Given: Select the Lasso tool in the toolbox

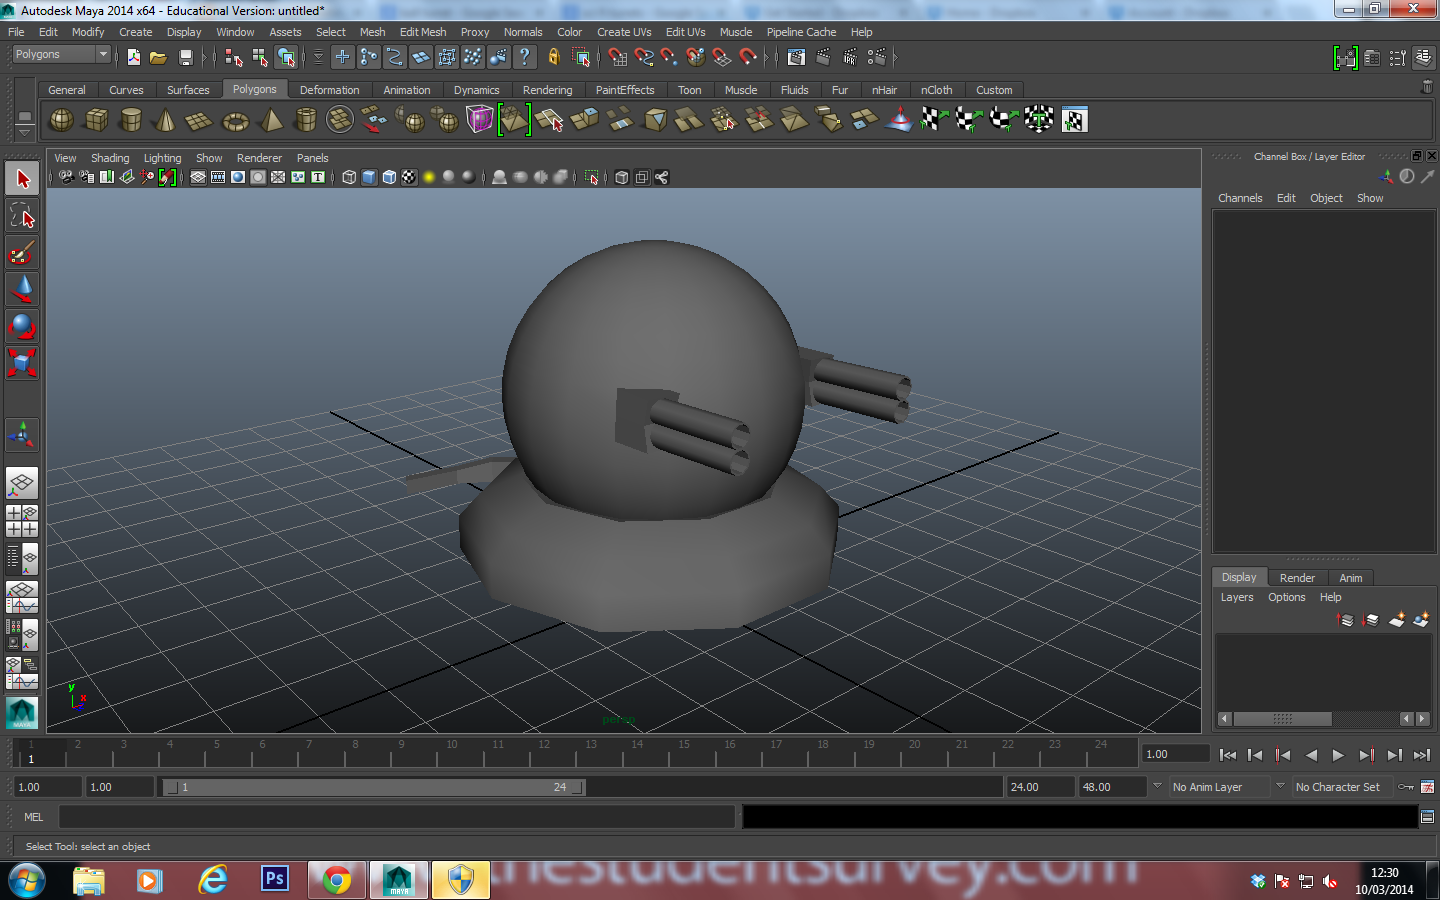Looking at the screenshot, I should 22,215.
